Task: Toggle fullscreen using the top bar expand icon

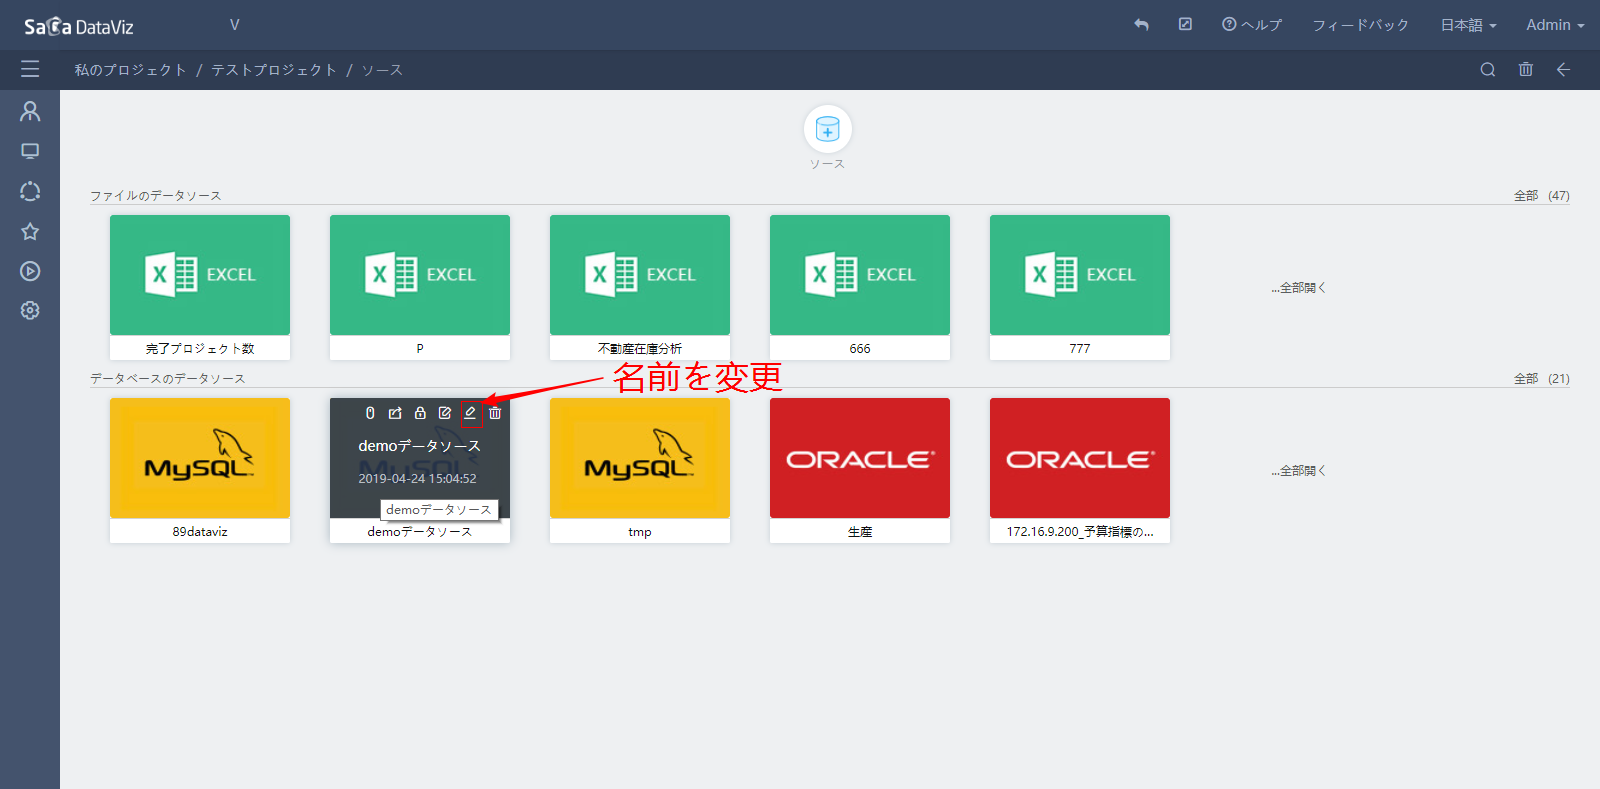Action: click(x=1185, y=25)
